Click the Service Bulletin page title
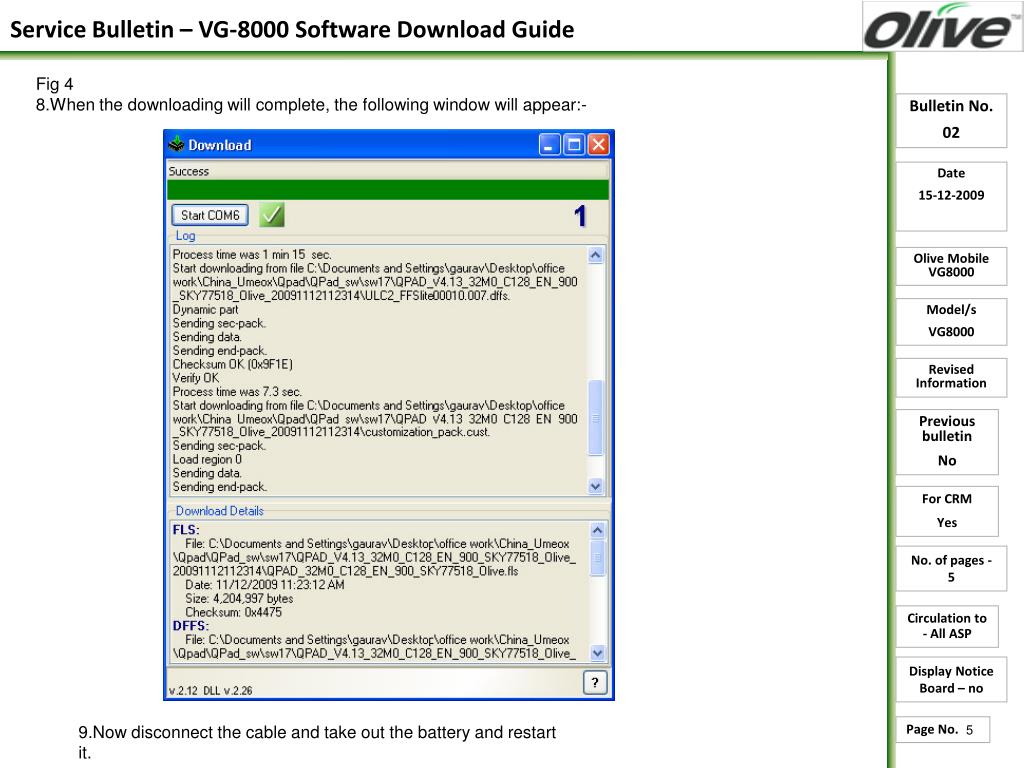This screenshot has height=768, width=1024. pos(292,29)
